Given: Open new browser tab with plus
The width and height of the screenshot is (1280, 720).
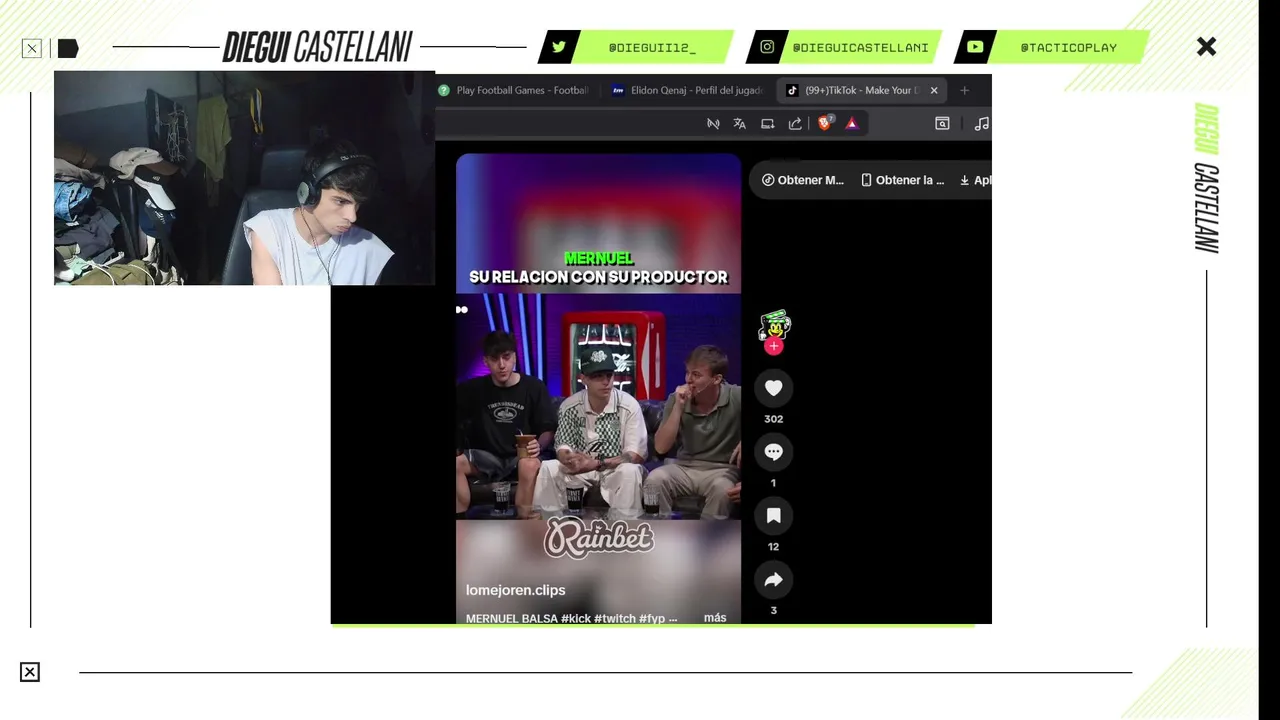Looking at the screenshot, I should coord(964,90).
